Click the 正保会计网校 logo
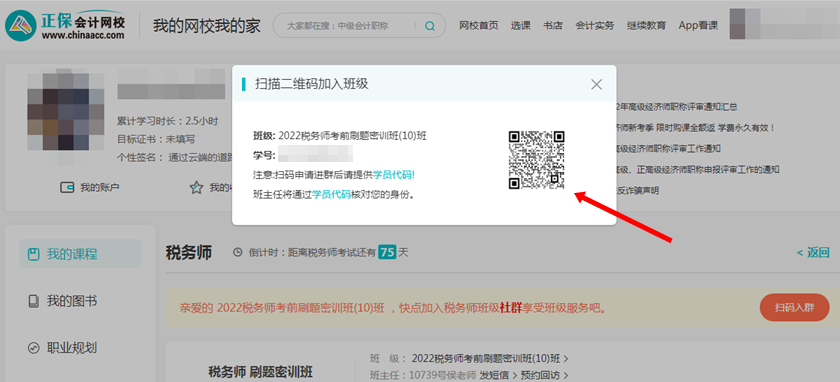Image resolution: width=840 pixels, height=382 pixels. click(65, 25)
